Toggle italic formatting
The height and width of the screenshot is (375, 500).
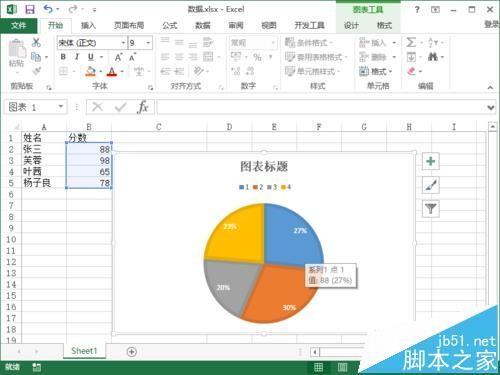[77, 57]
